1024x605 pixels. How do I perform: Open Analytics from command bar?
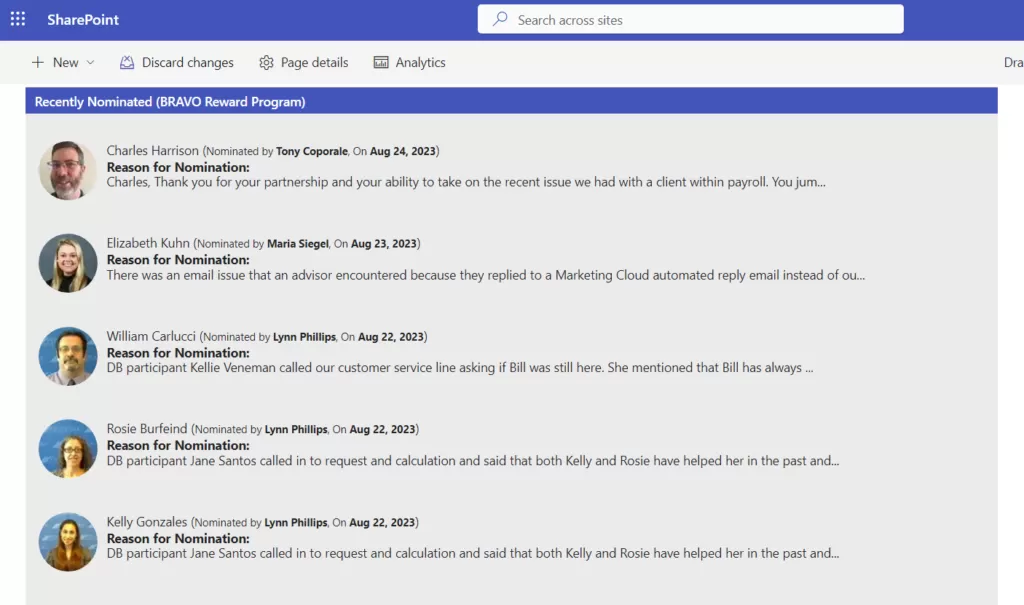tap(420, 62)
